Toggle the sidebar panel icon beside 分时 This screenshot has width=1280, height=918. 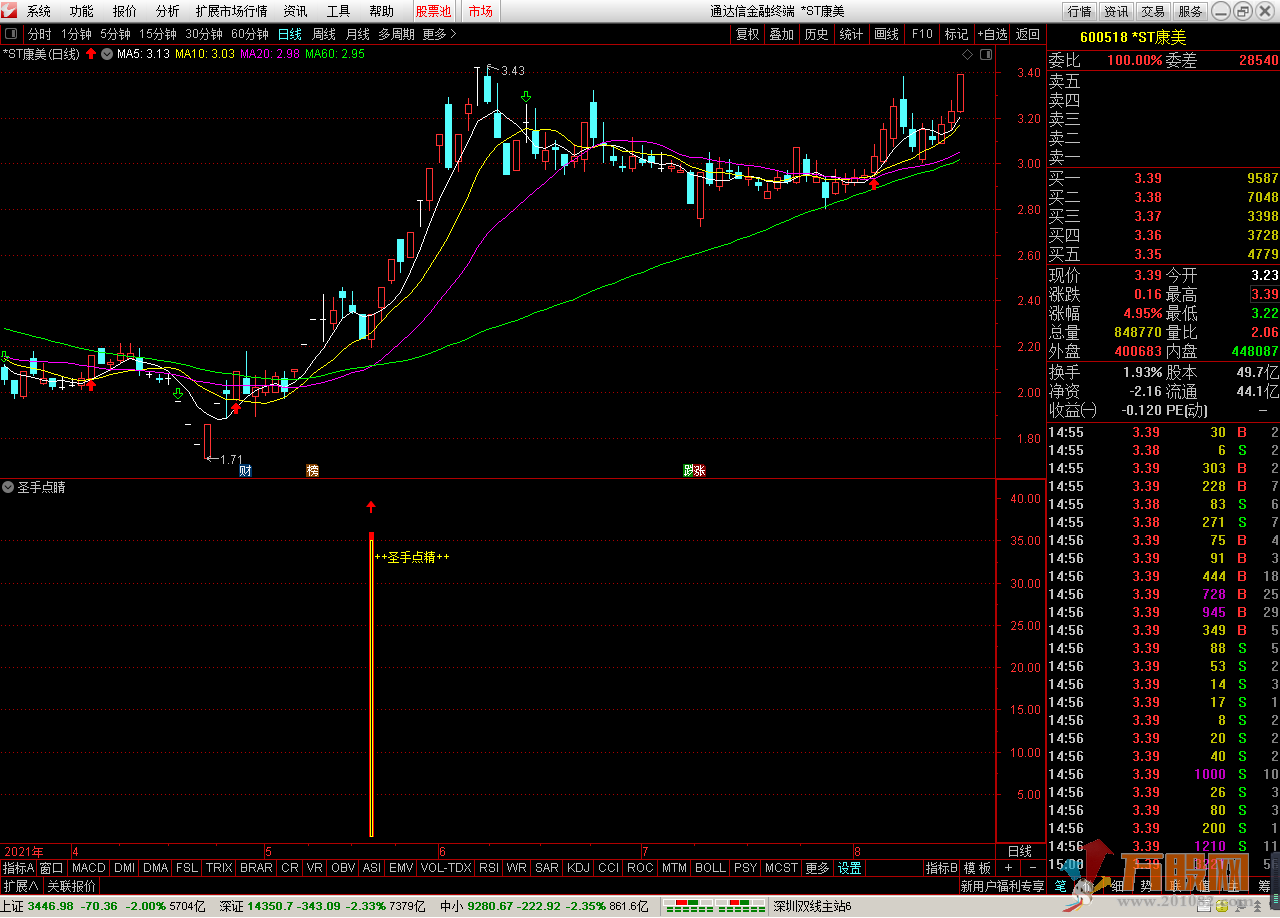click(x=12, y=34)
